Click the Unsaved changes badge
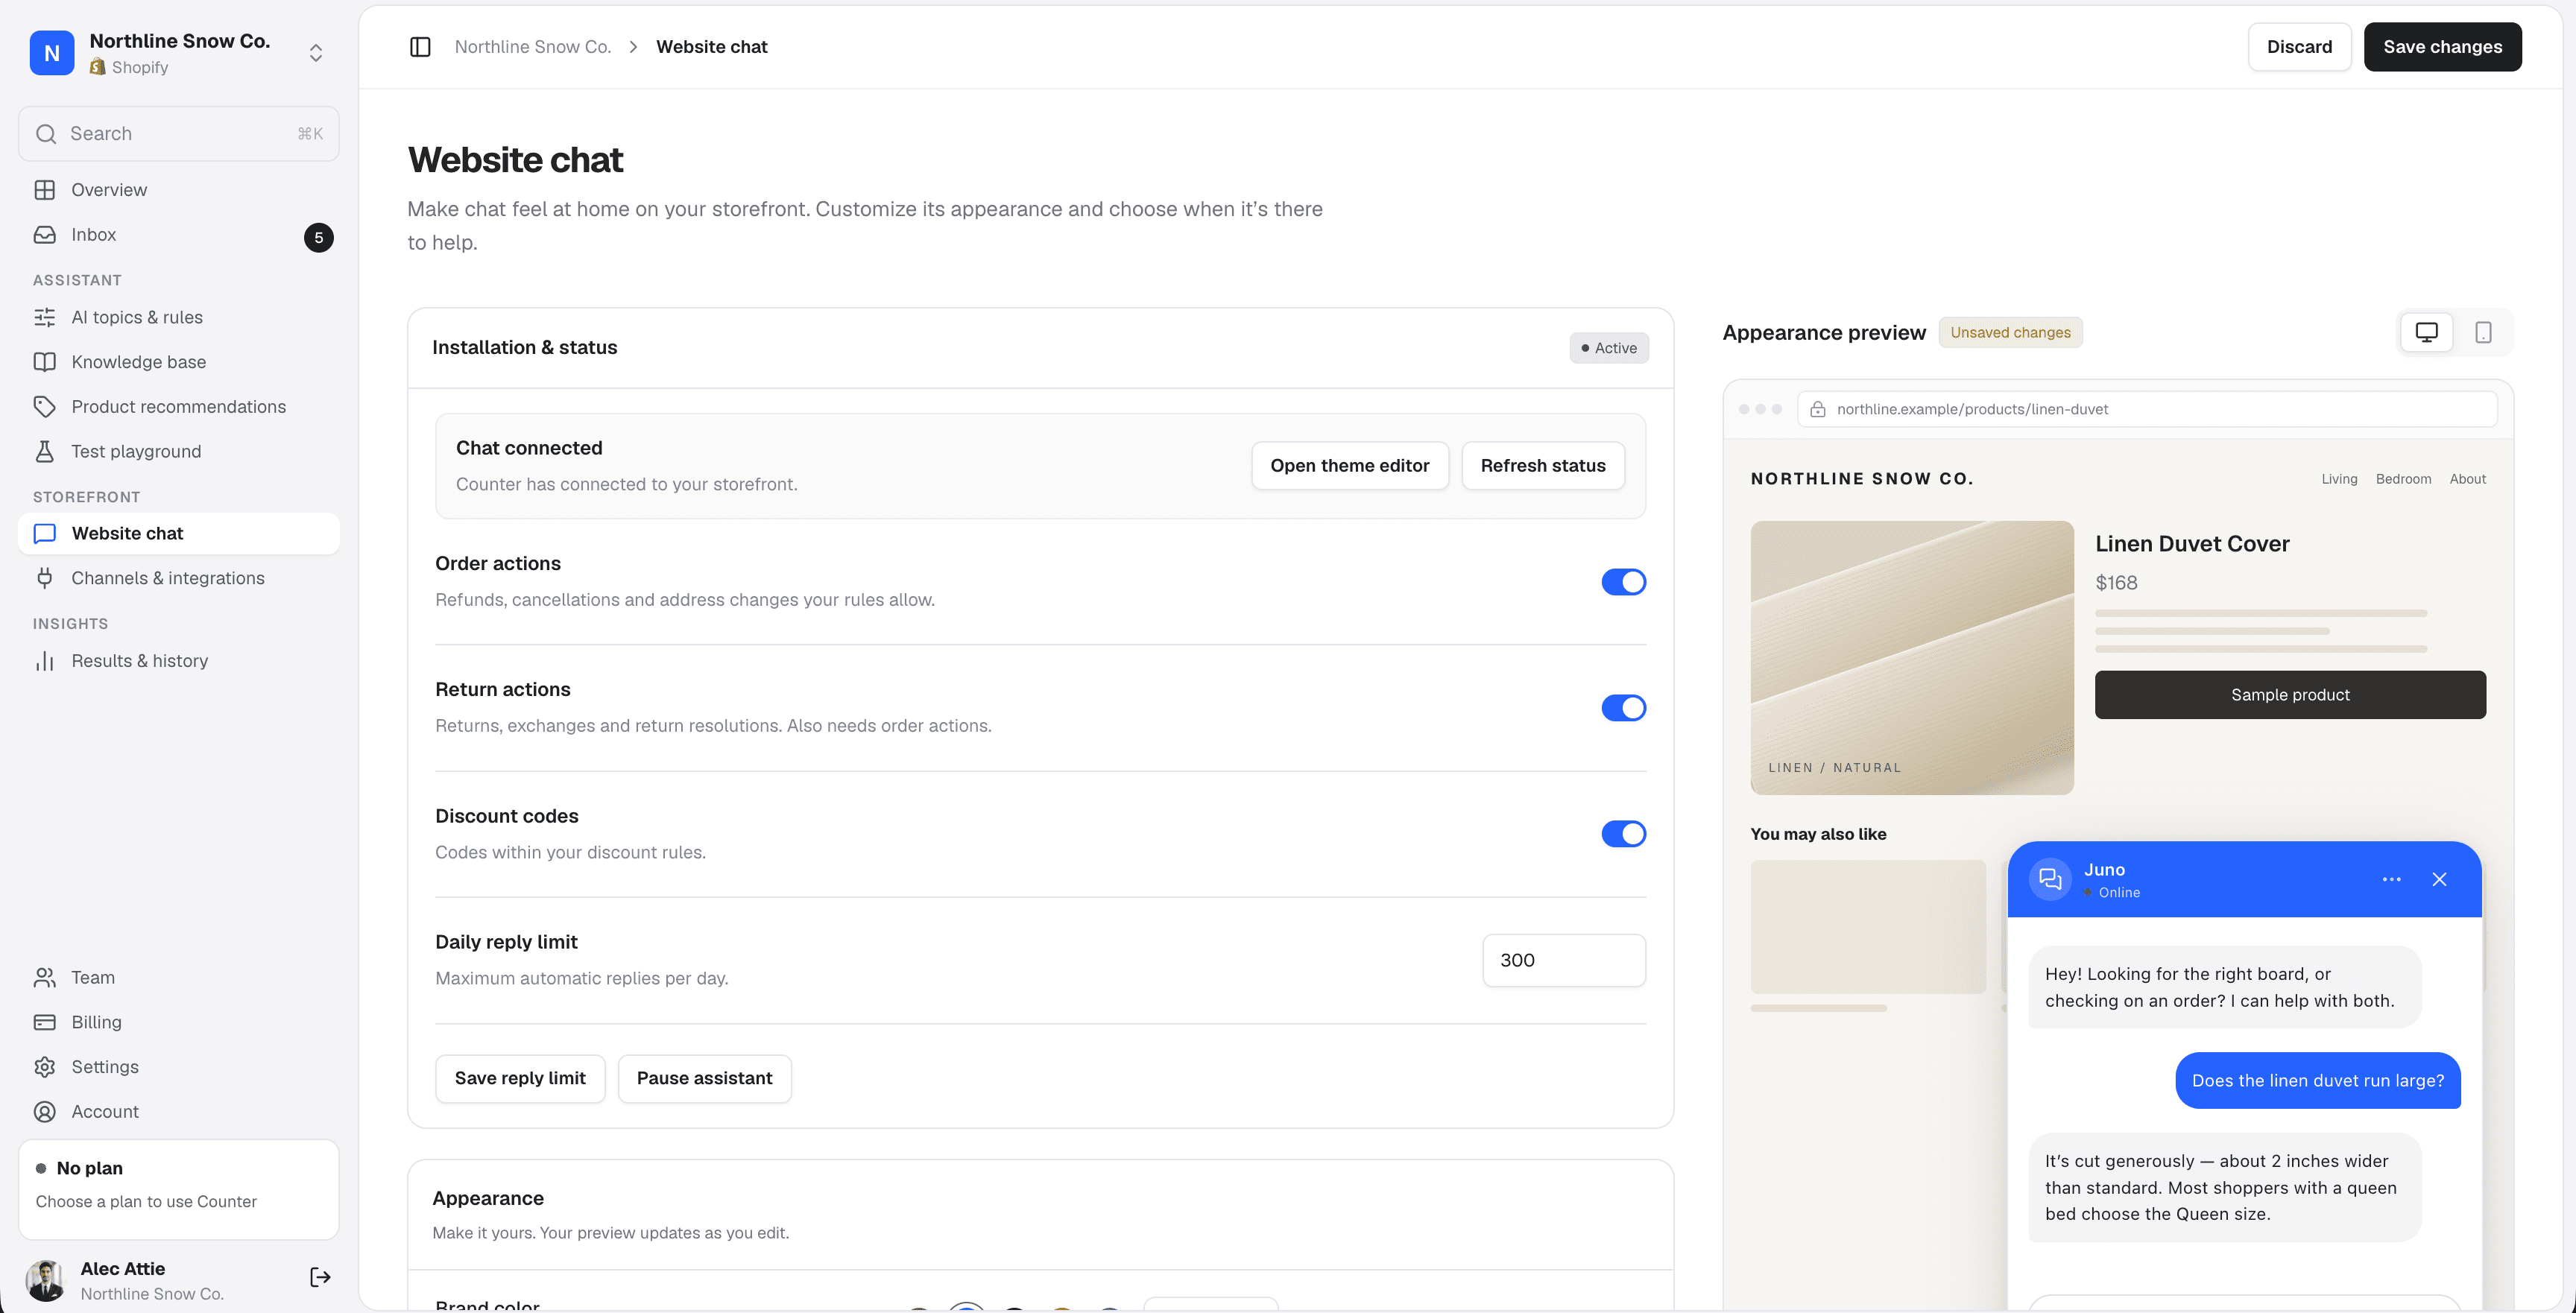Viewport: 2576px width, 1313px height. 2010,333
